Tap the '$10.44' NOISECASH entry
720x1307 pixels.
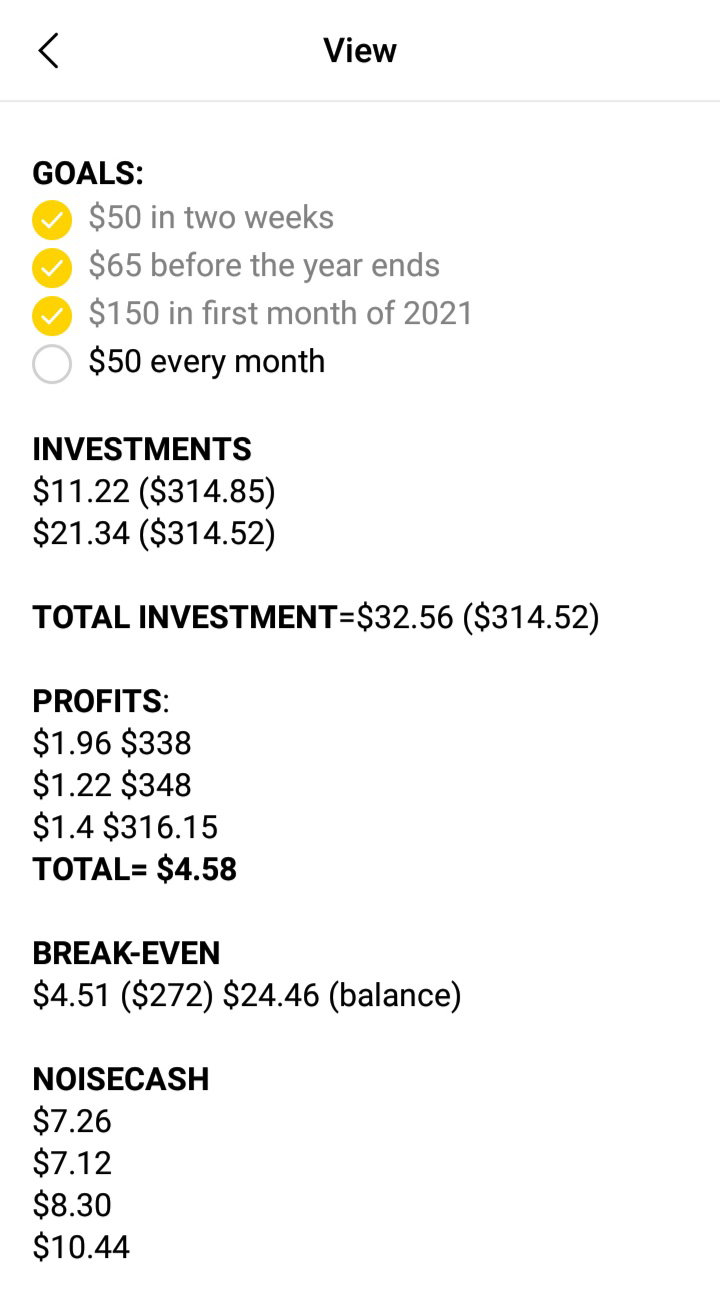click(x=81, y=1247)
